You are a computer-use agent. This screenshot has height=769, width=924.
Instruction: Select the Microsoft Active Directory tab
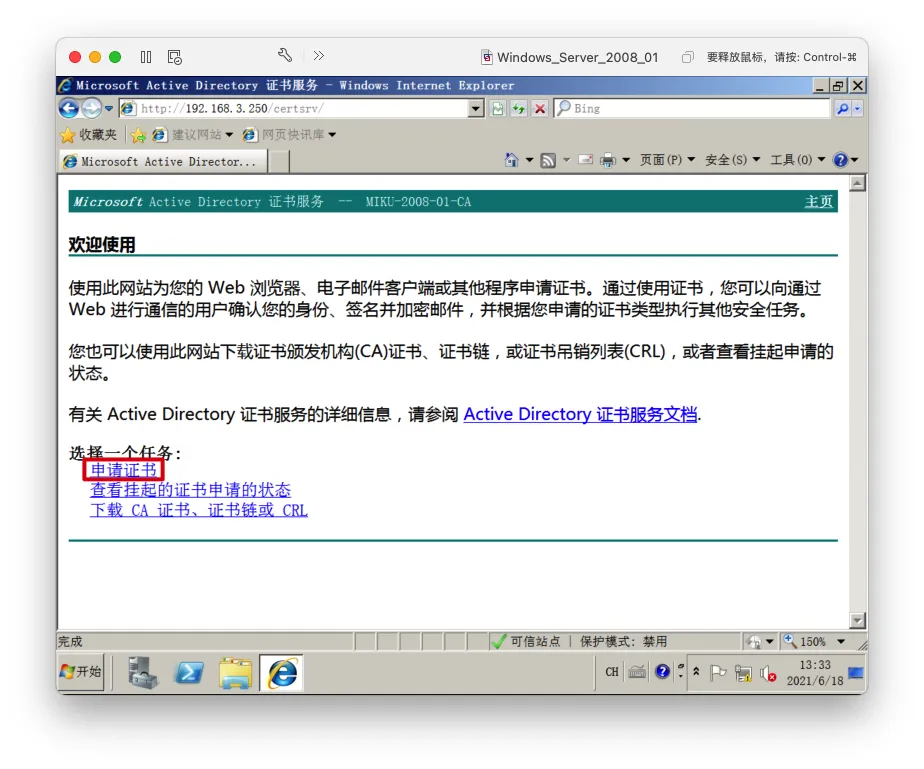coord(163,161)
